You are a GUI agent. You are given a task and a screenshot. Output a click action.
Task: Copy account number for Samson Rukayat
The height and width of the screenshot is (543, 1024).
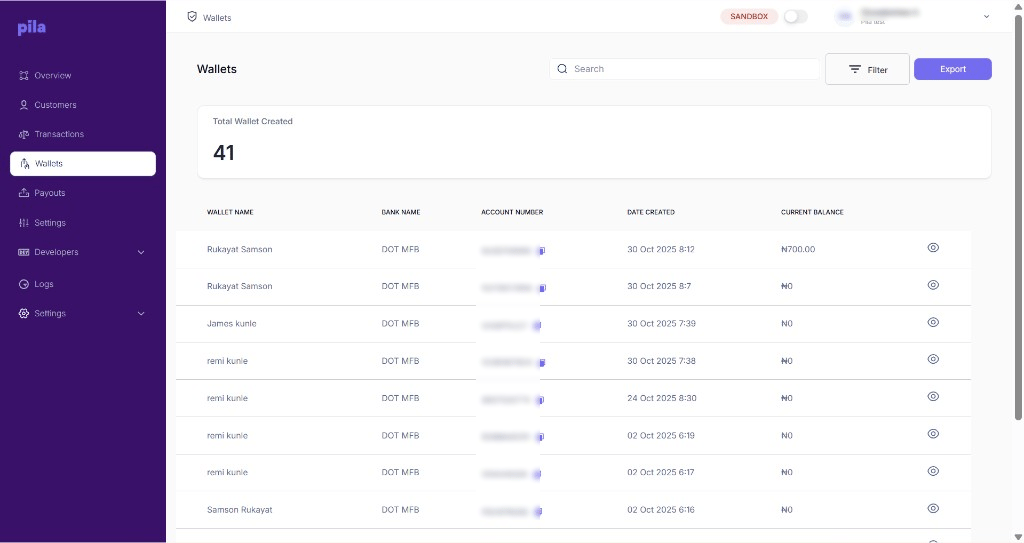point(538,511)
